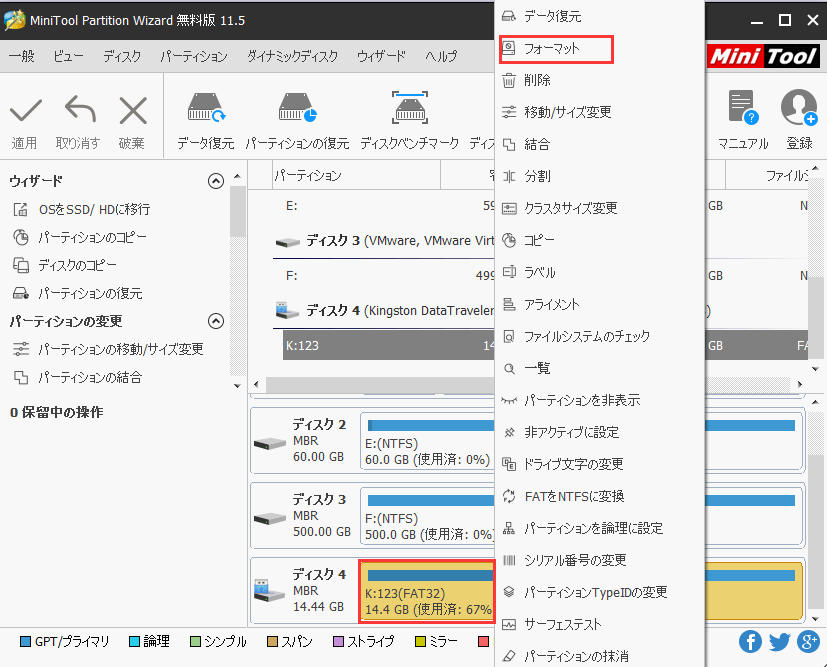Select the K:123 partition row
The image size is (827, 667).
point(389,346)
